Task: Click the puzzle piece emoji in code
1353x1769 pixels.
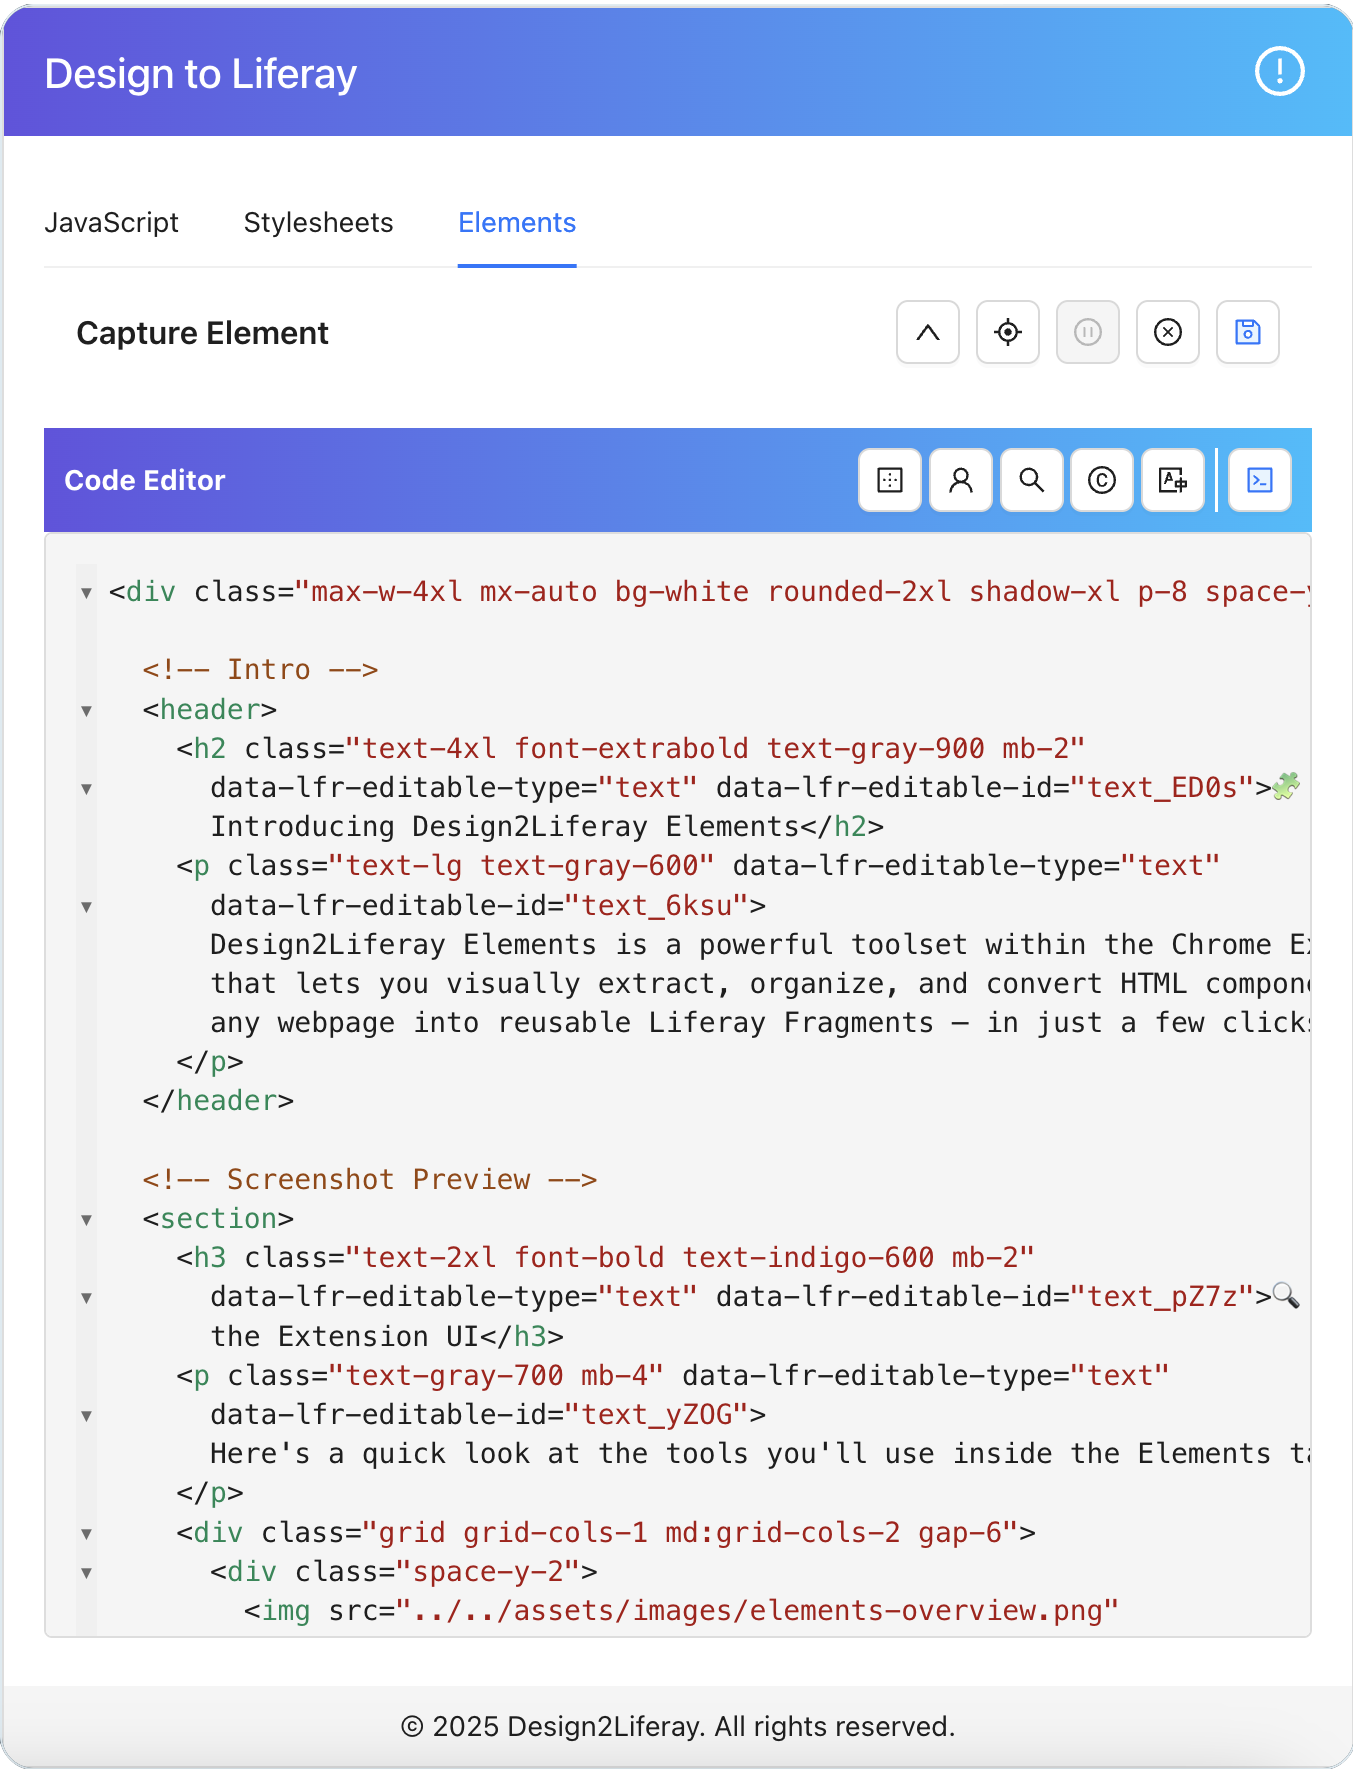Action: coord(1287,786)
